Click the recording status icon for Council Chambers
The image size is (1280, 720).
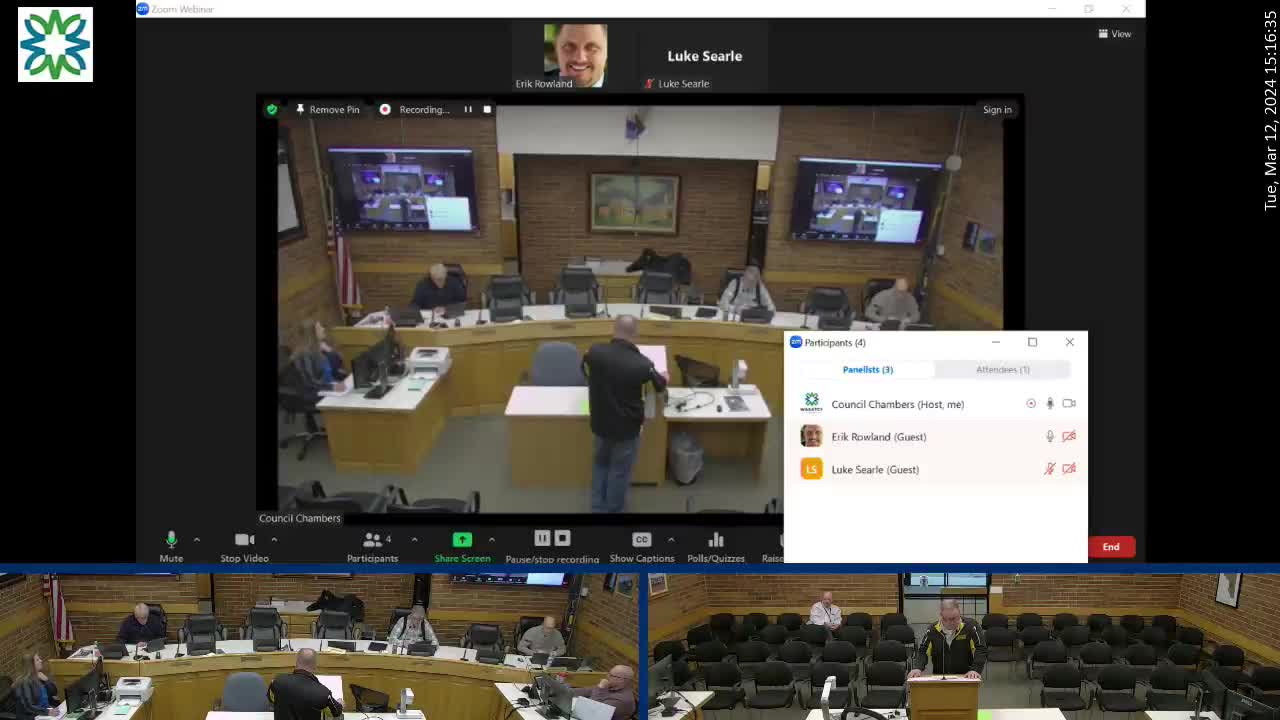click(x=1031, y=404)
